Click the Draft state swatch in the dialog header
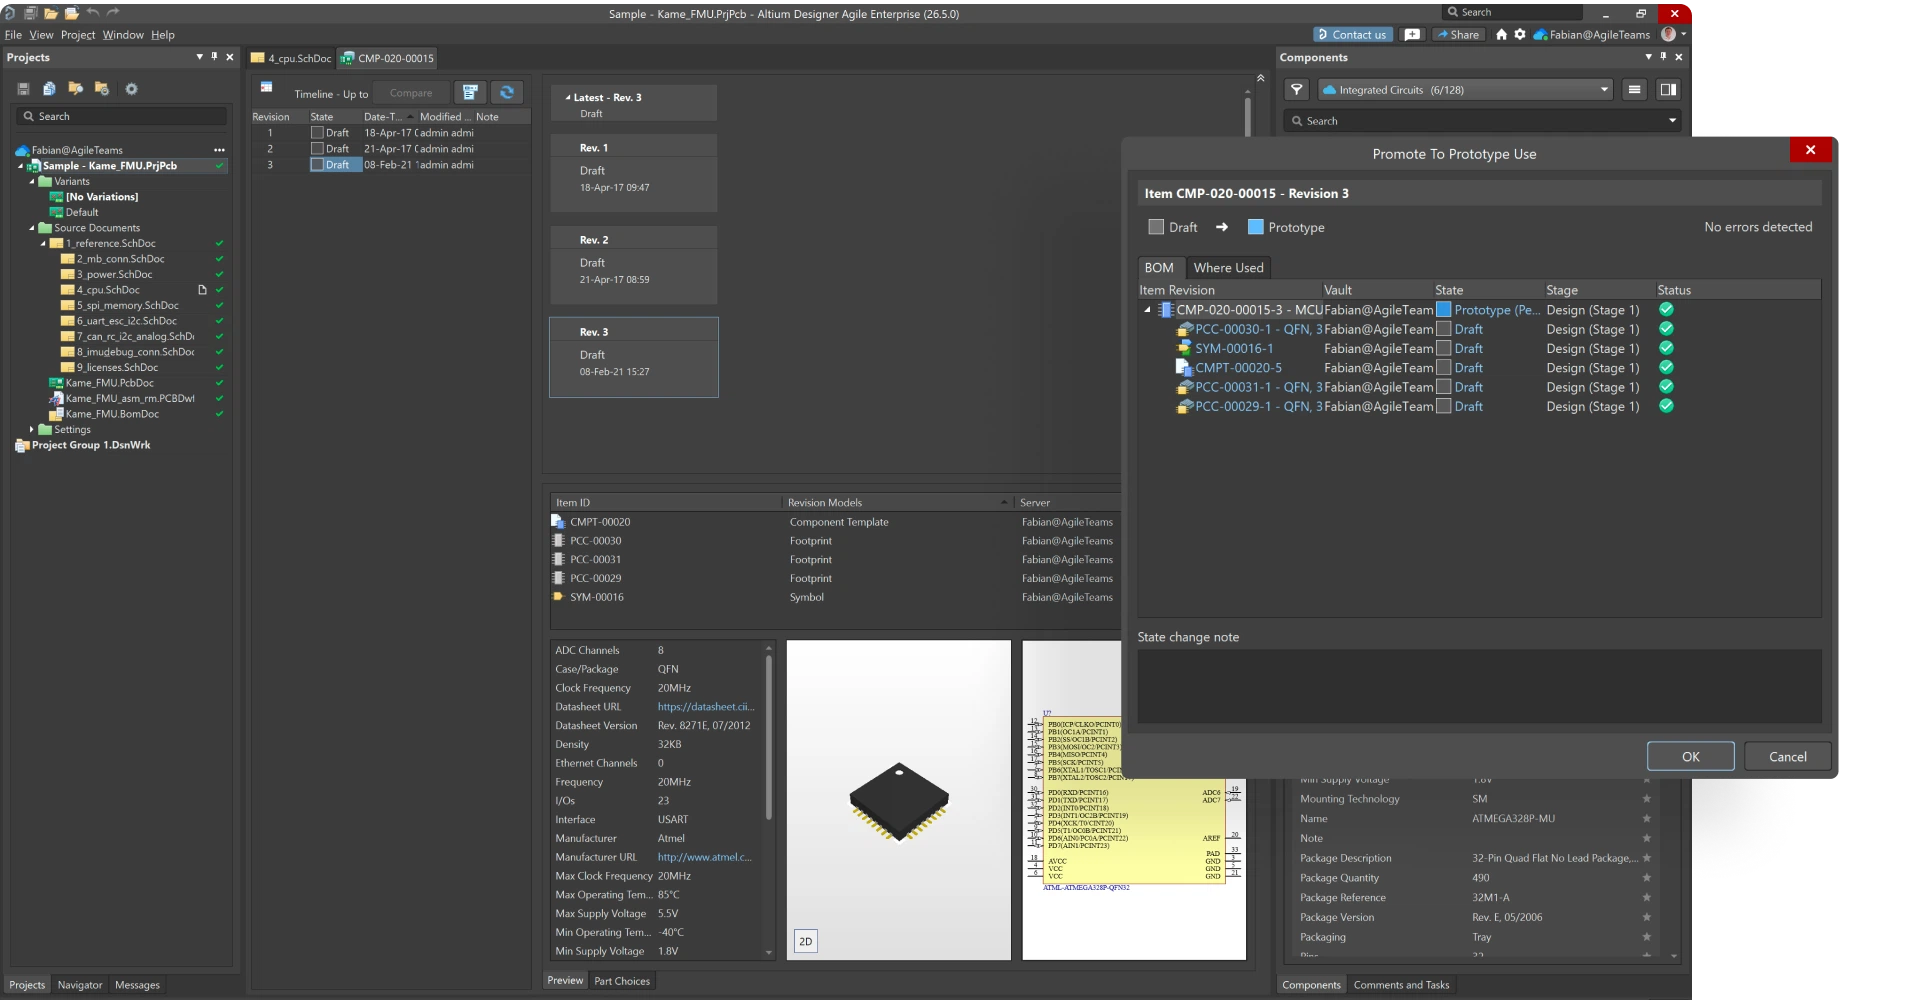The height and width of the screenshot is (1000, 1920). coord(1156,228)
